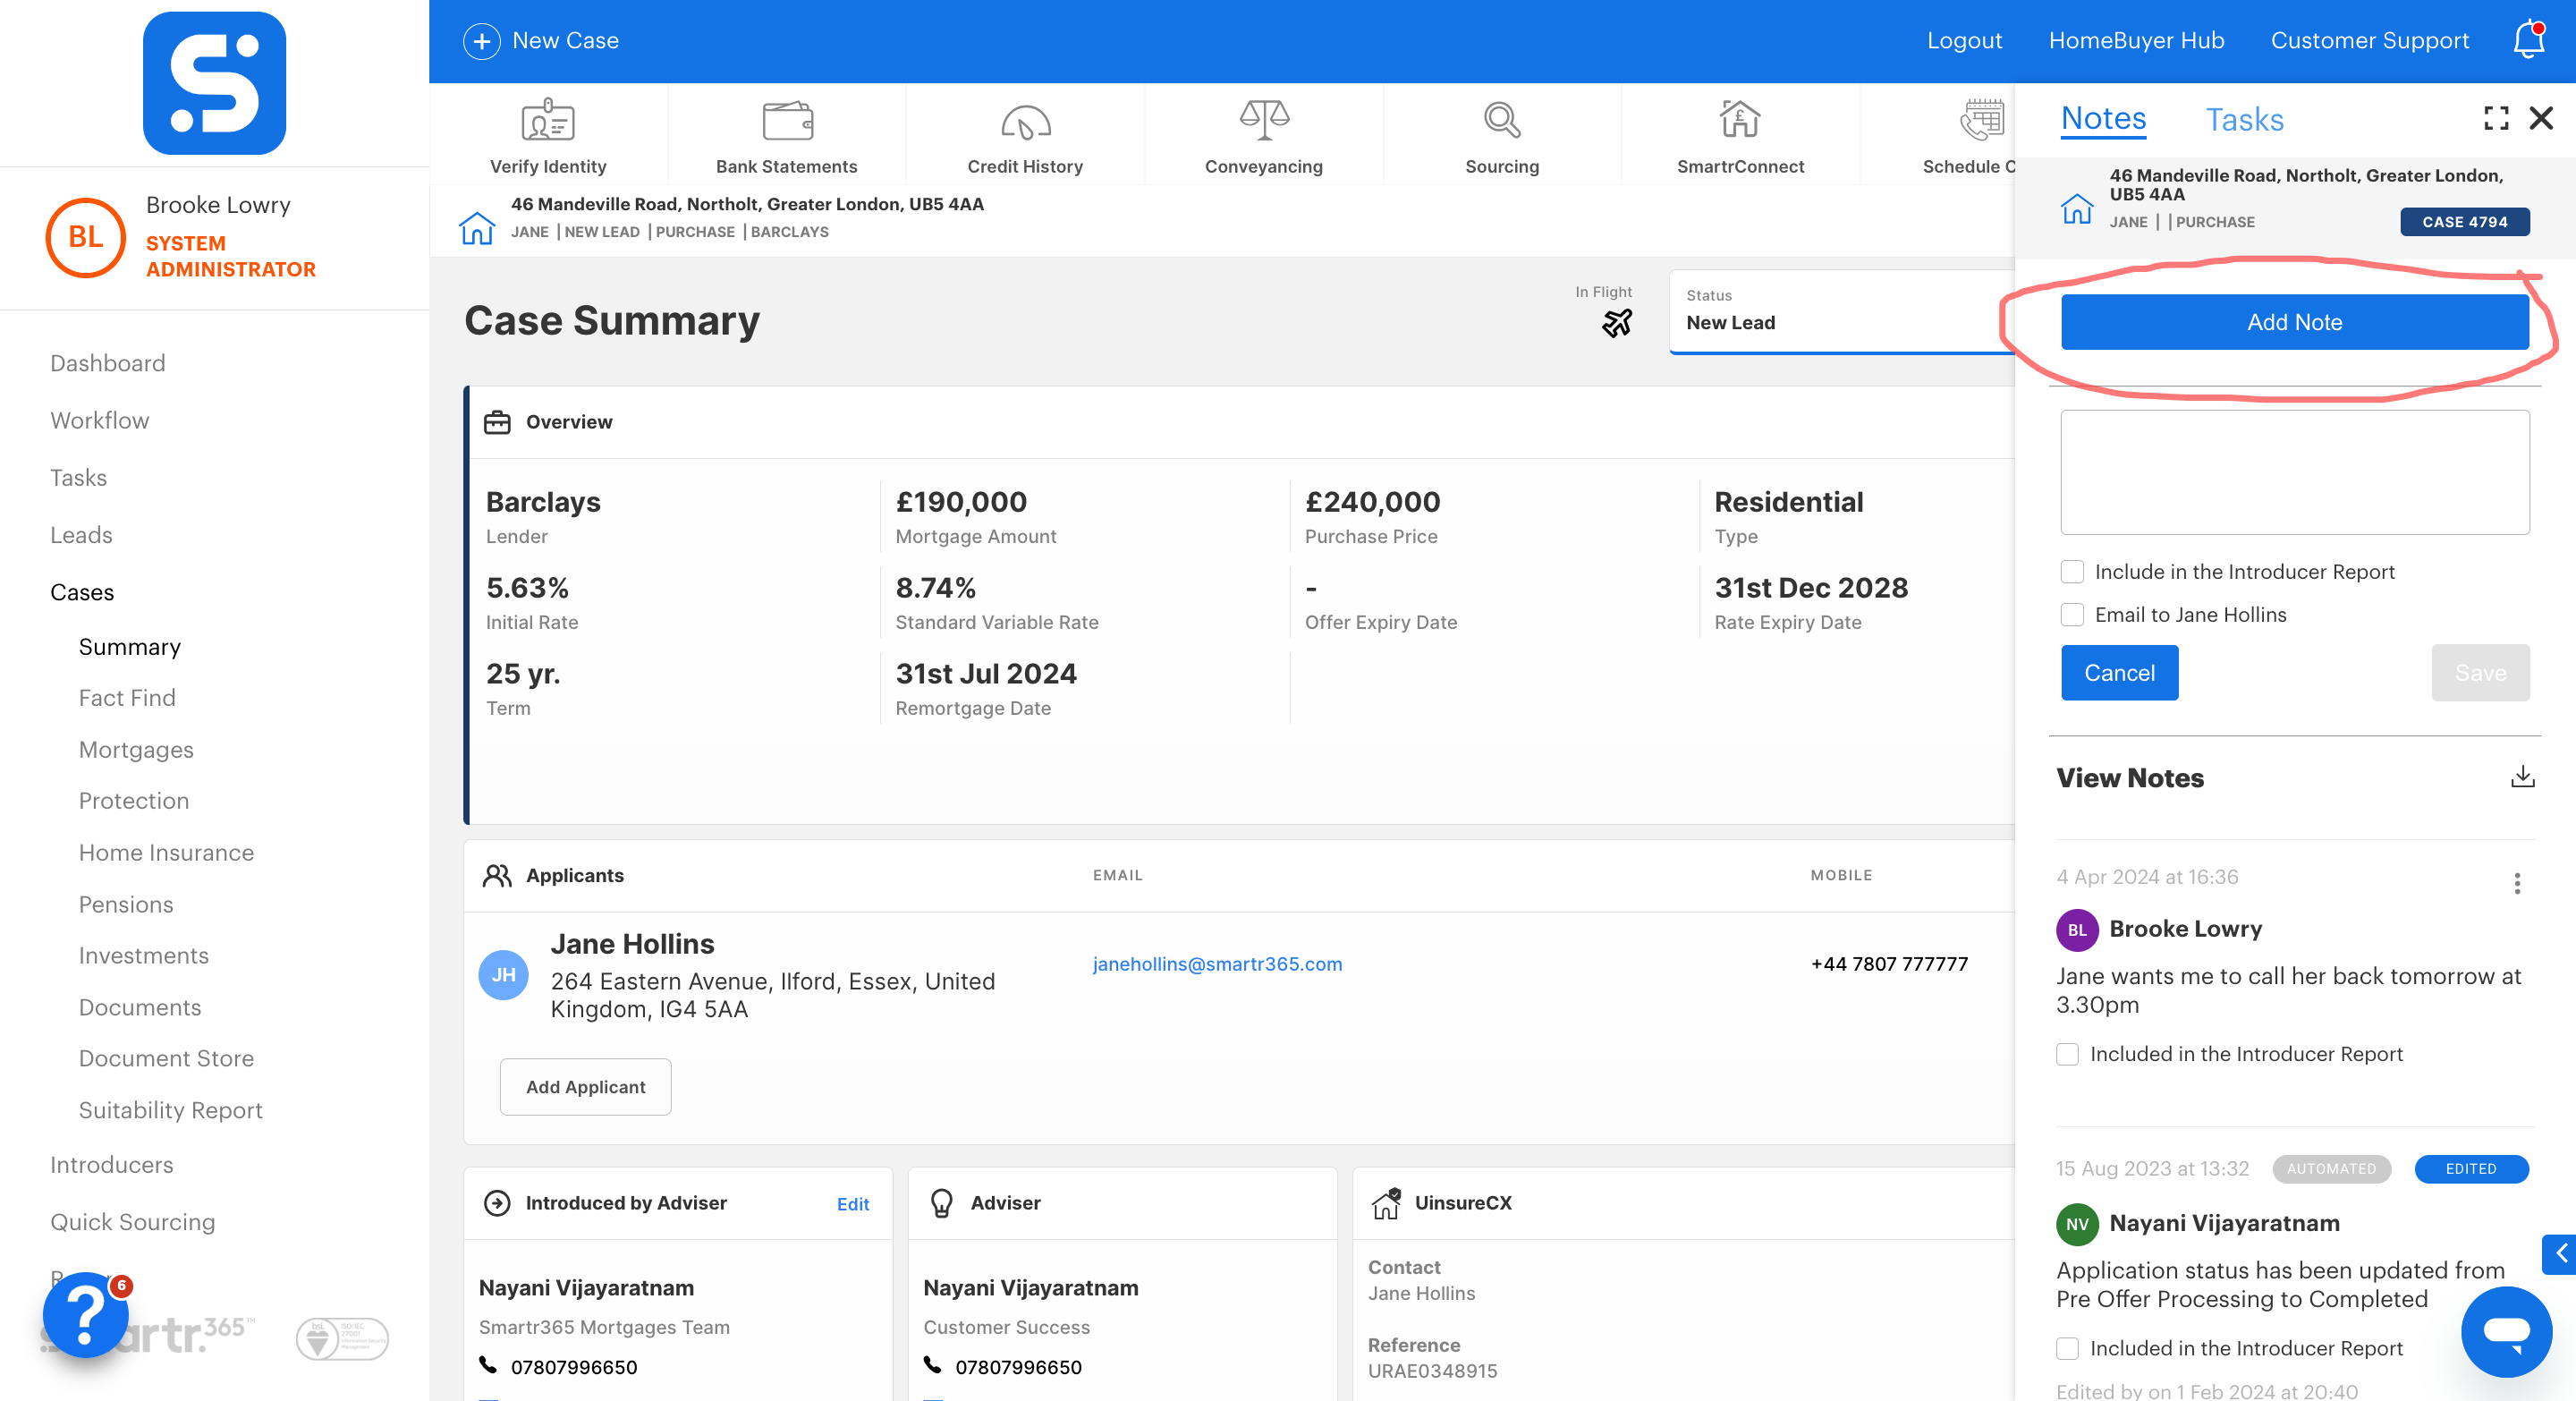Toggle Introducer Report checkbox on Nayani's note
The height and width of the screenshot is (1401, 2576).
[2067, 1348]
